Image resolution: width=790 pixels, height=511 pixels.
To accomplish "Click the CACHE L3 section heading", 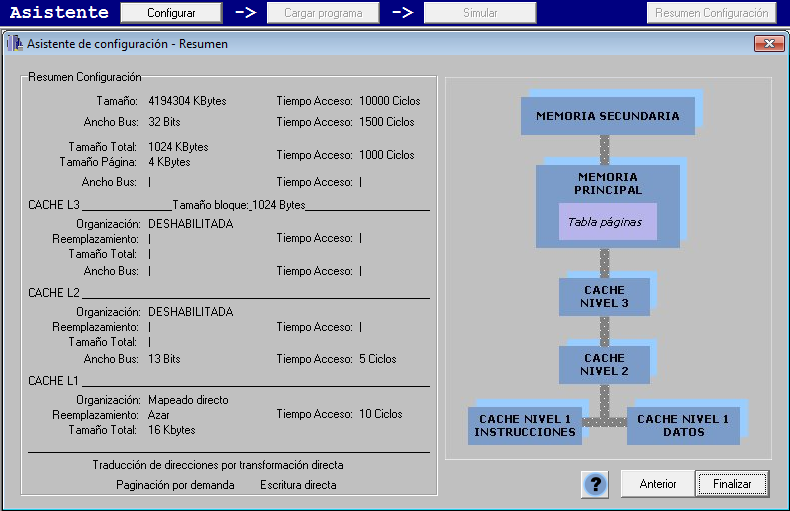I will point(54,205).
